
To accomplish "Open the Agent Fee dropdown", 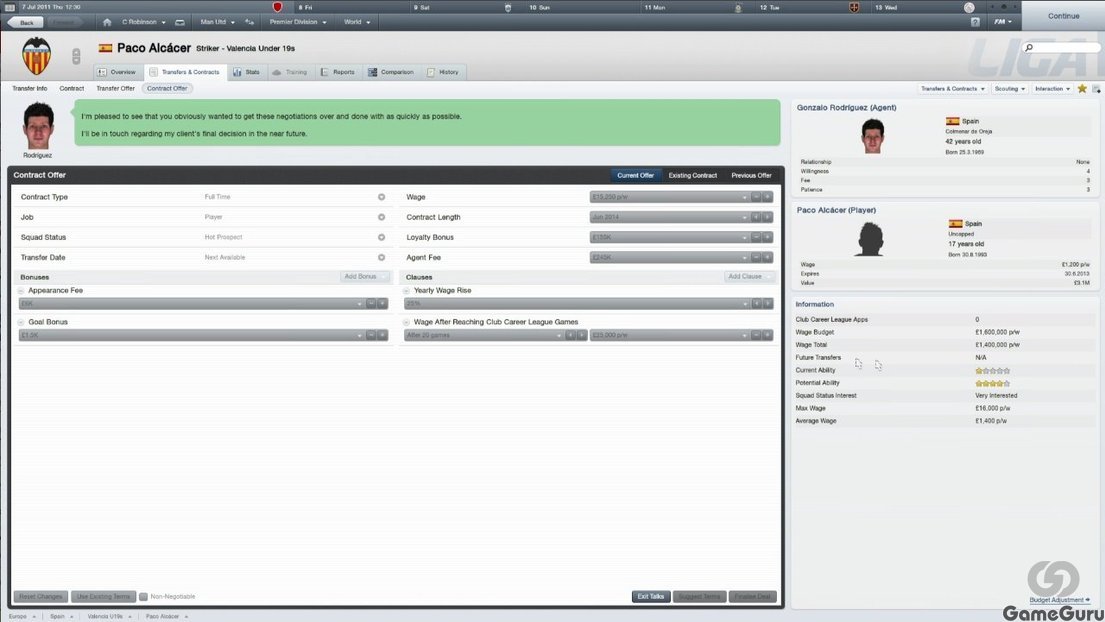I will (669, 258).
